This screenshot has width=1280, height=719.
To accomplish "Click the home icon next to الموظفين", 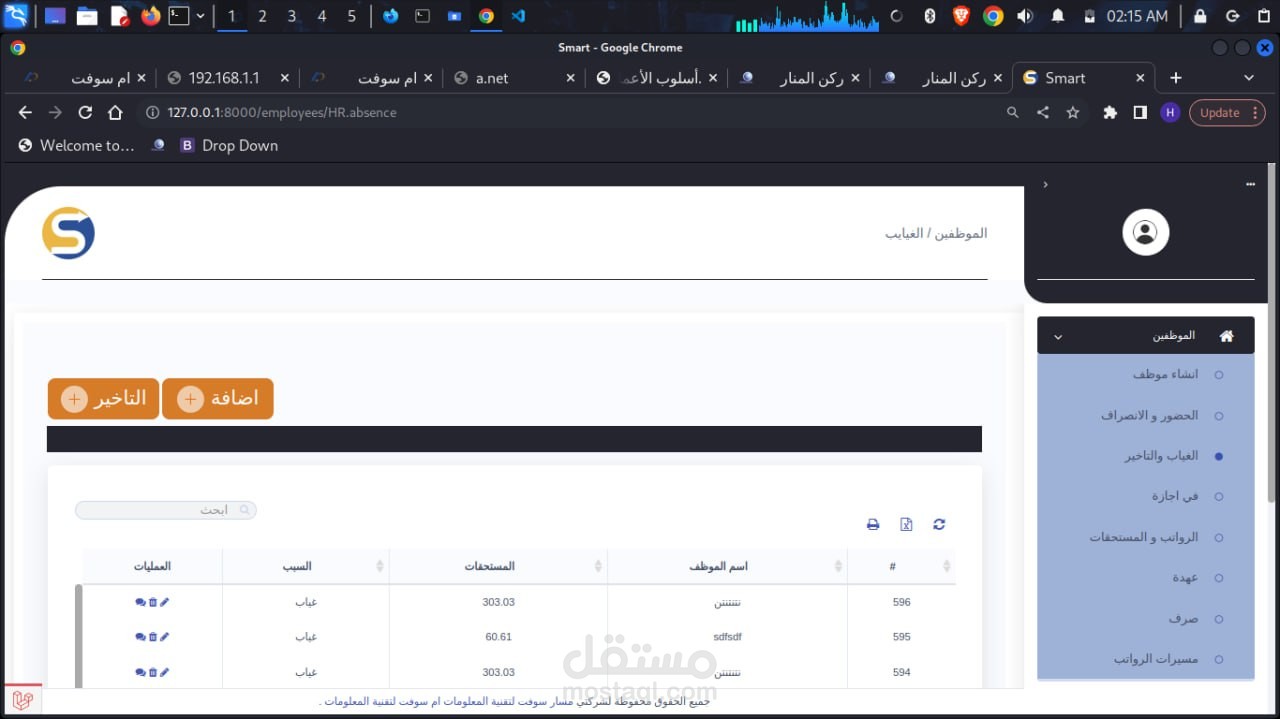I will click(x=1227, y=335).
